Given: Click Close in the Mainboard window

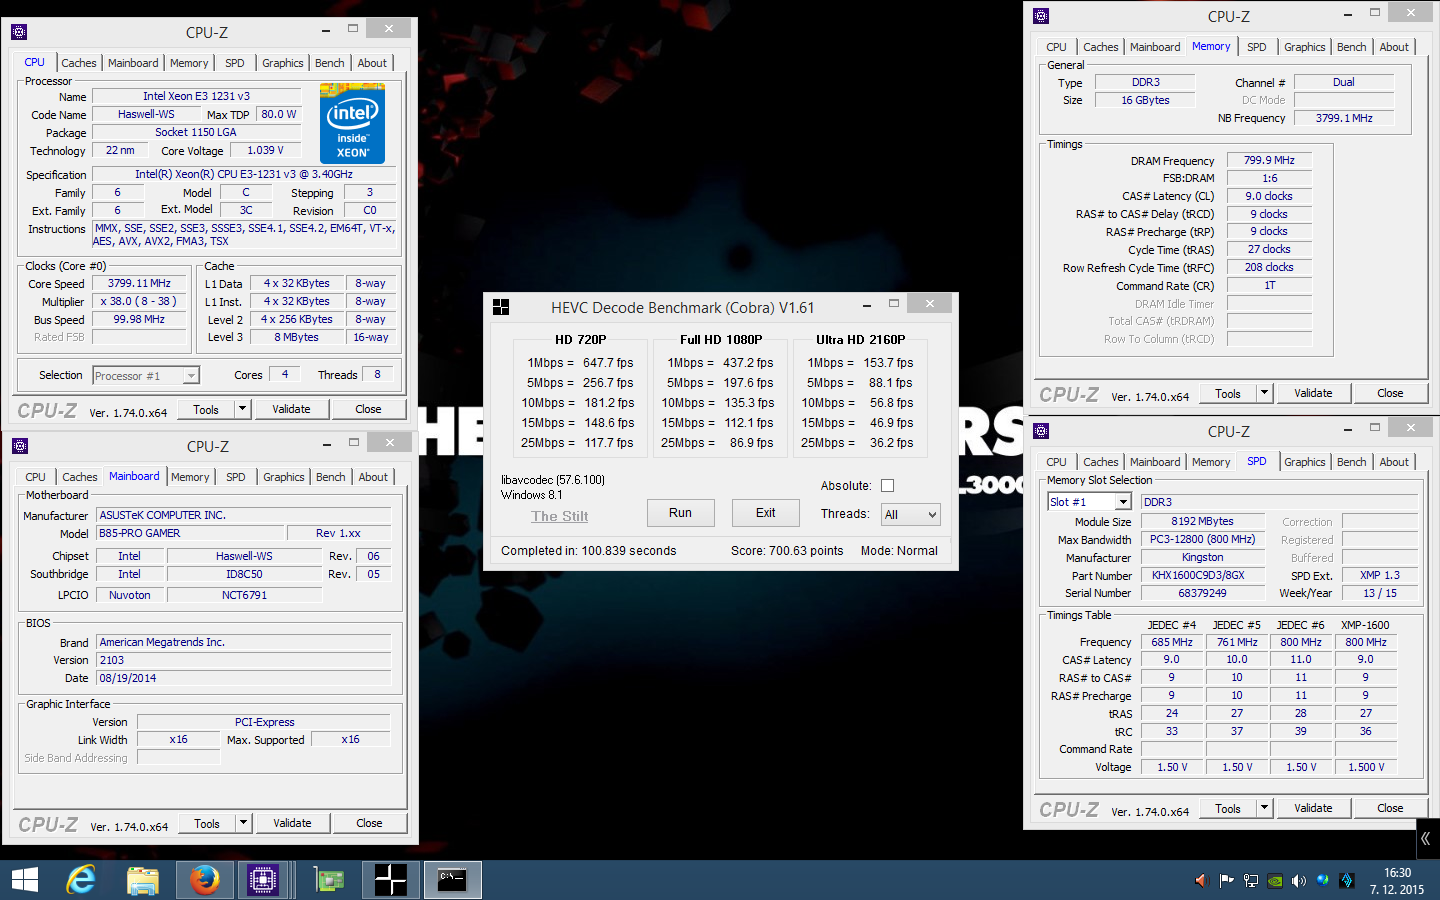Looking at the screenshot, I should 369,823.
